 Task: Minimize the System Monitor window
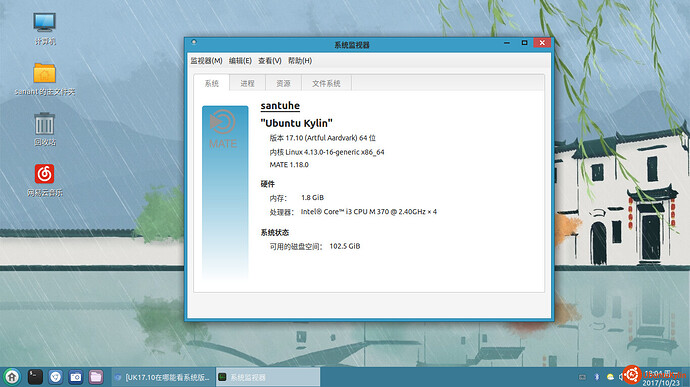(x=507, y=43)
